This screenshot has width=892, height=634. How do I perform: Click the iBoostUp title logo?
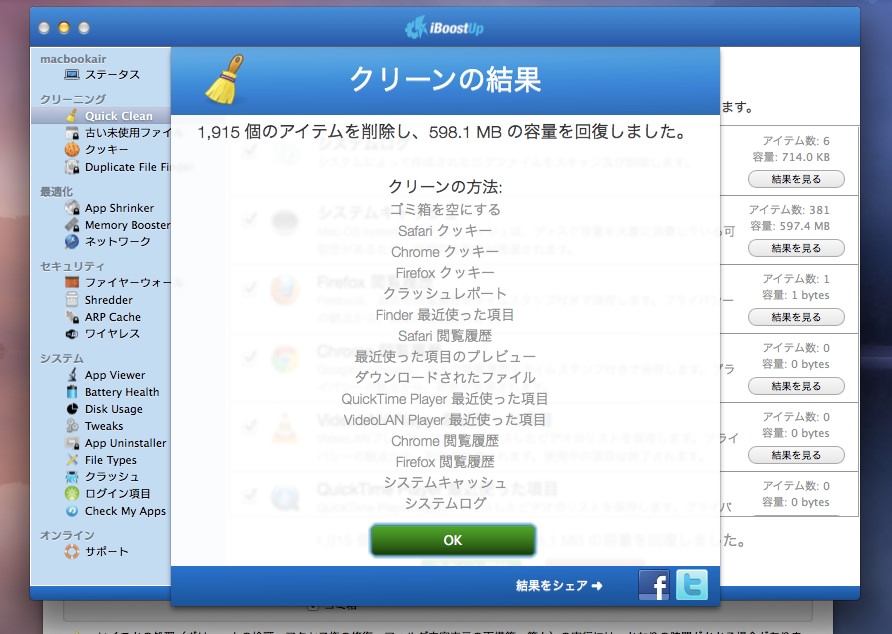[x=444, y=27]
